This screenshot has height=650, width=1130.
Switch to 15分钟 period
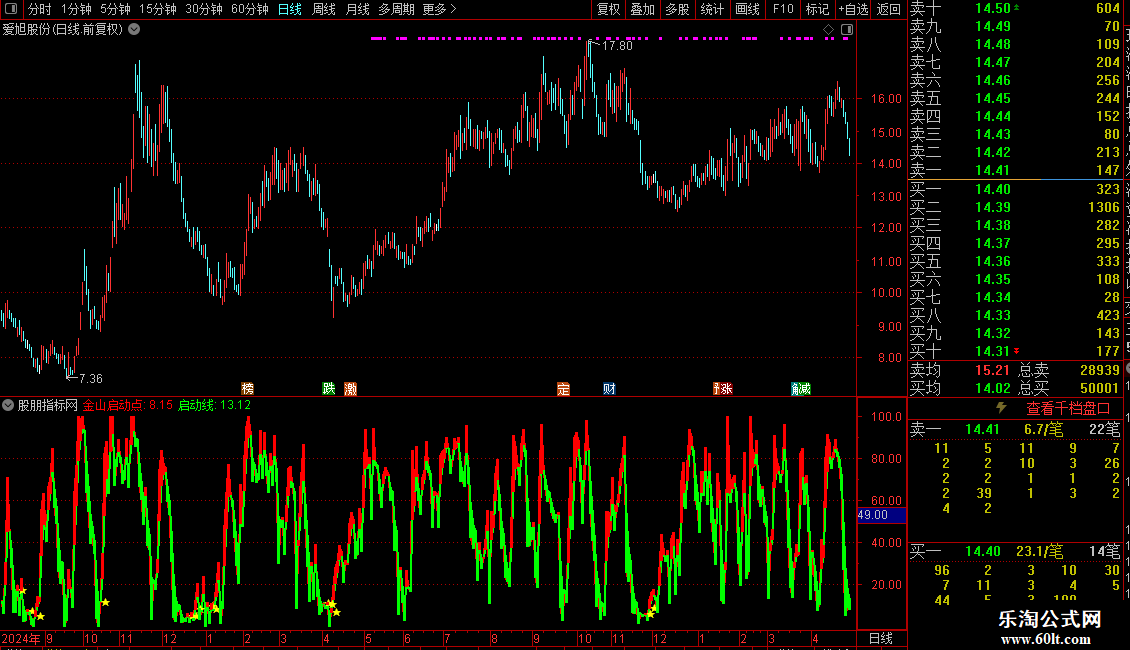click(157, 9)
